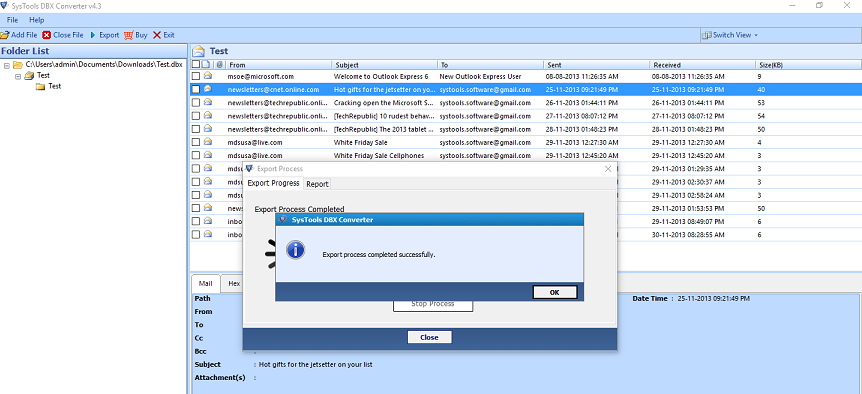This screenshot has width=862, height=394.
Task: Open the Help menu
Action: click(37, 20)
